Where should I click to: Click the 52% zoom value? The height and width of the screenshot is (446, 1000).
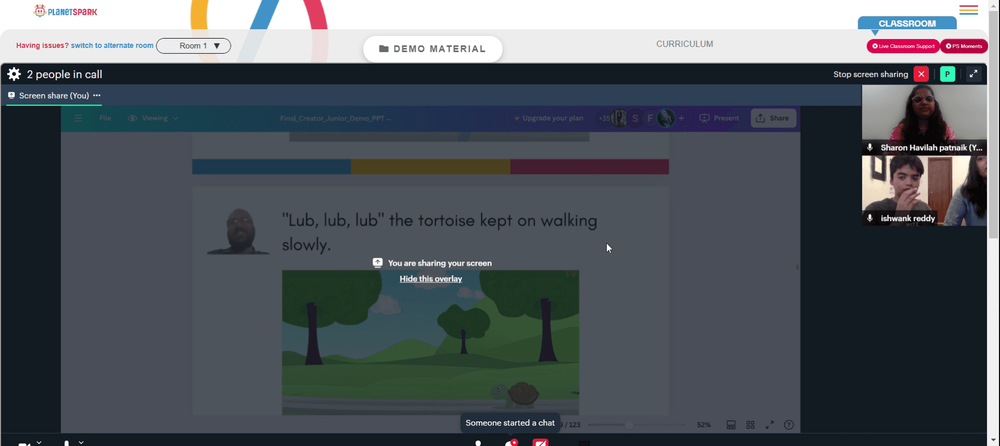[703, 424]
